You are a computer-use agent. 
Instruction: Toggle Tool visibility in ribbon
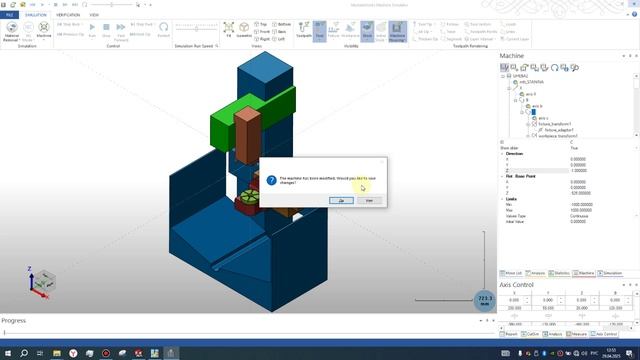(320, 30)
